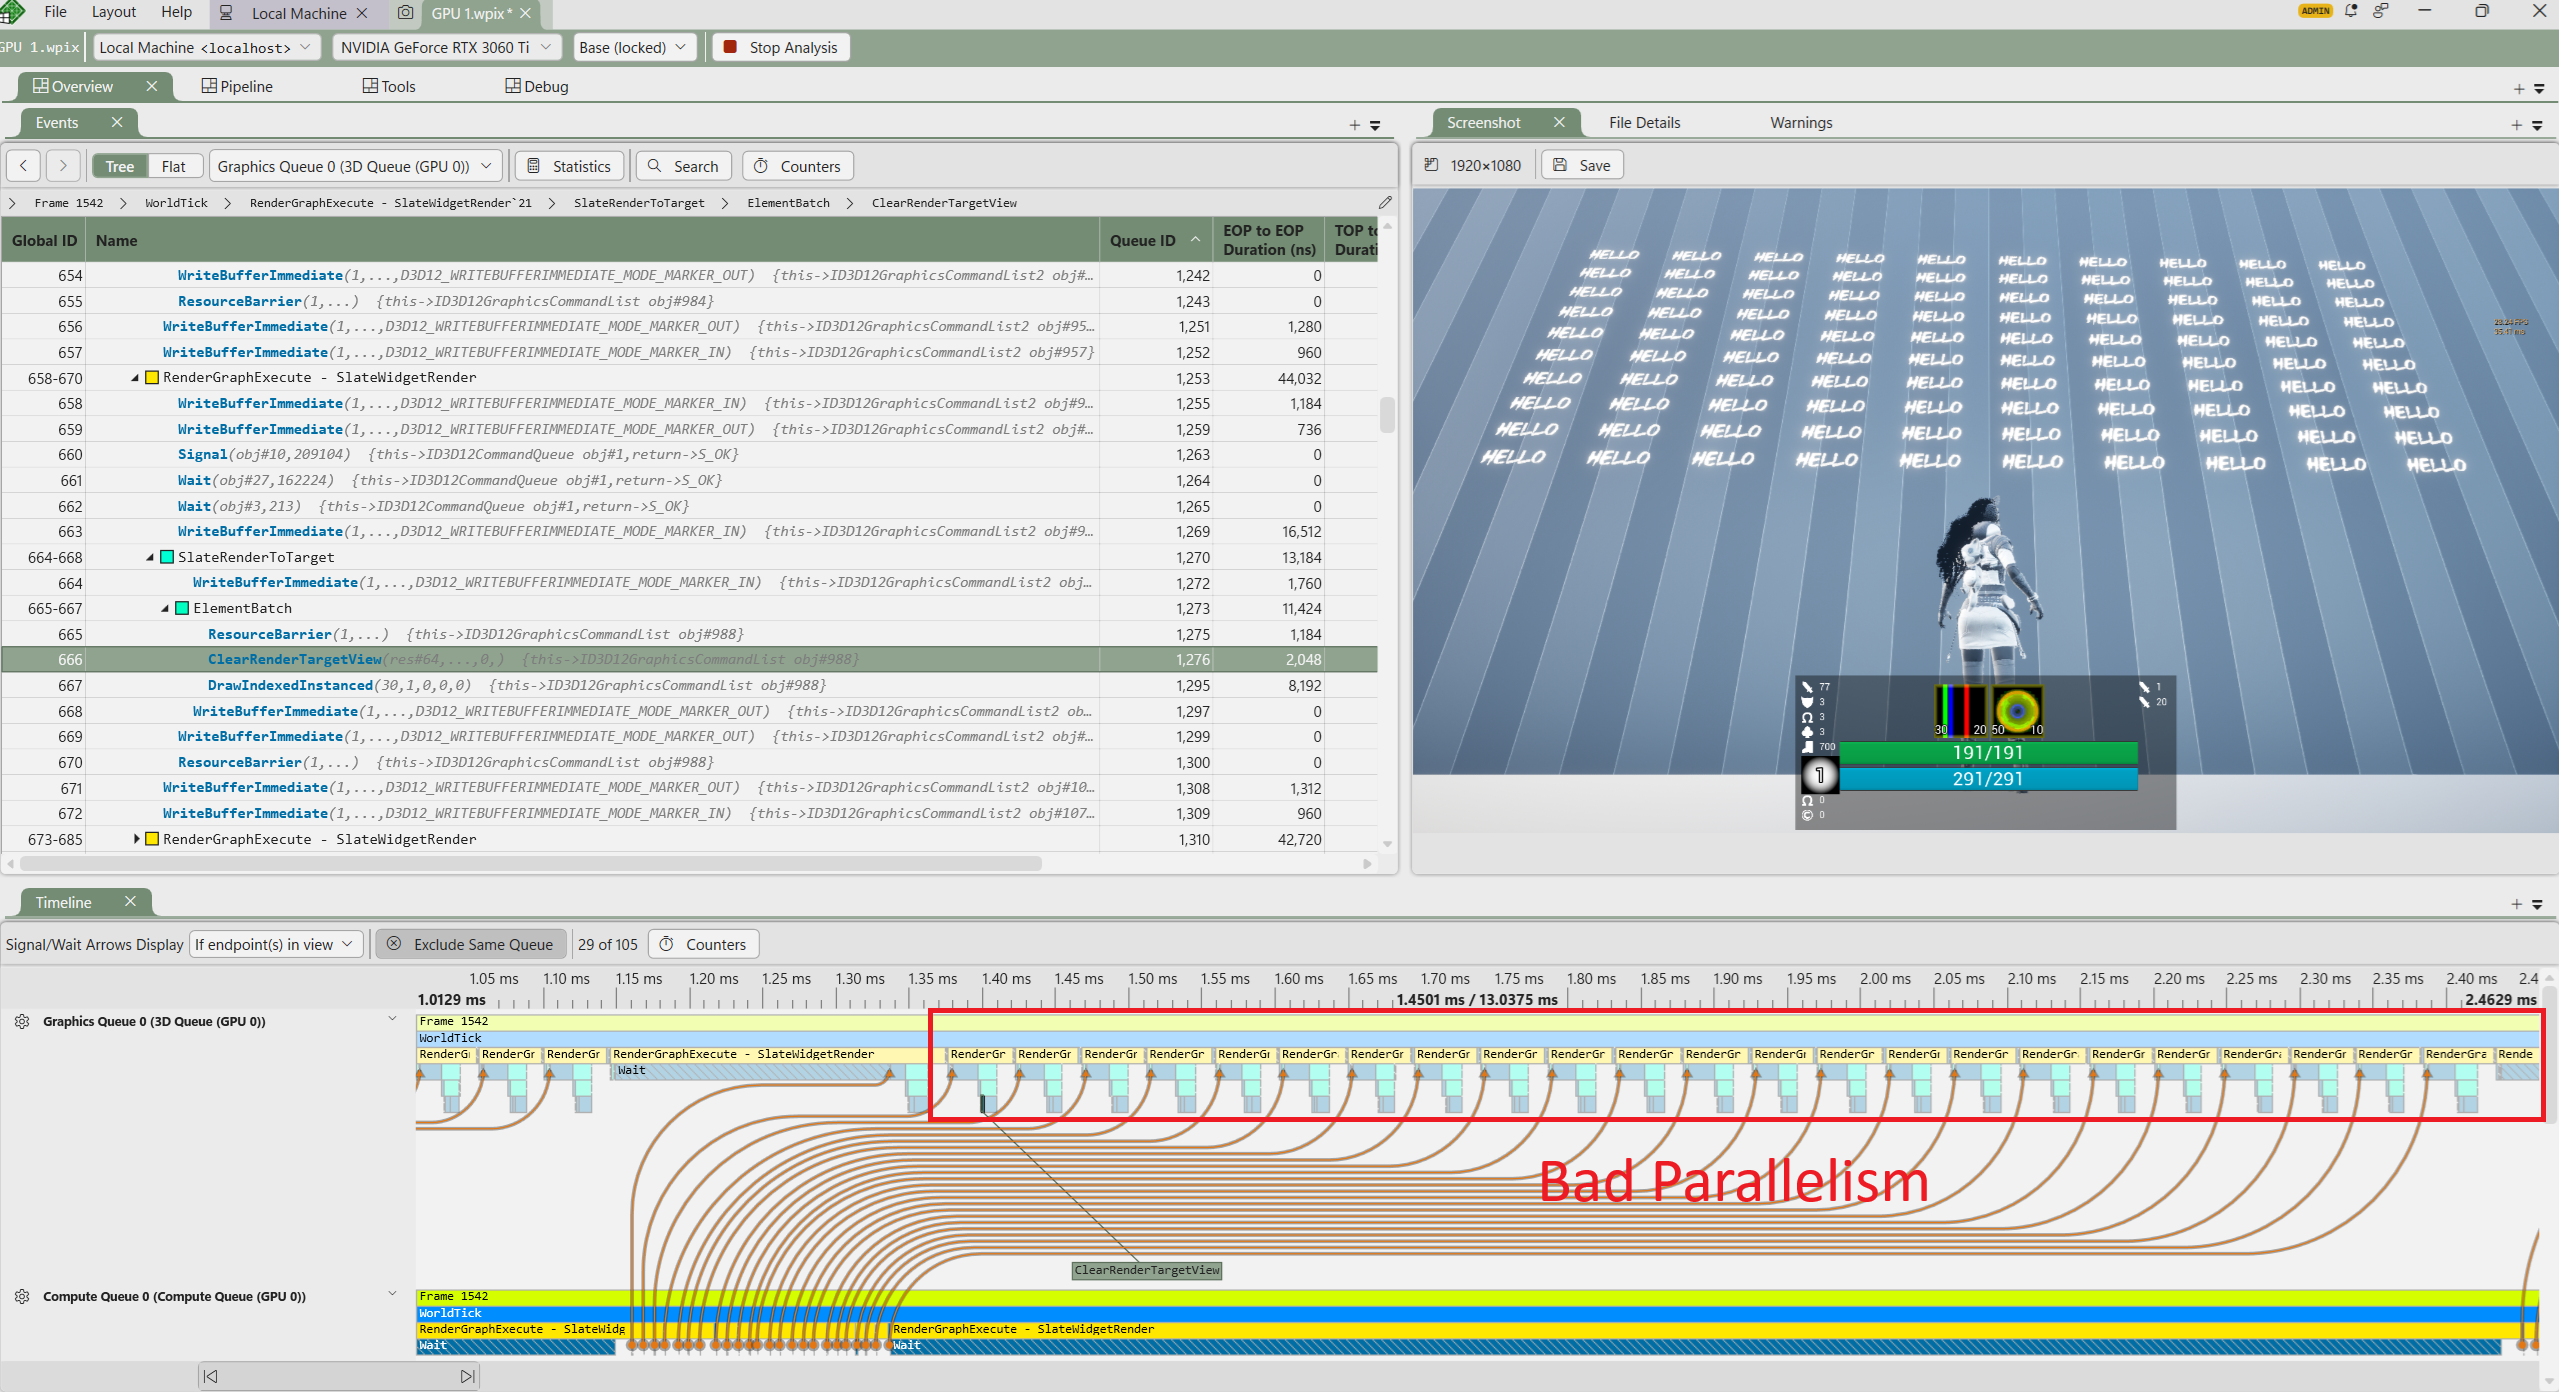This screenshot has width=2559, height=1392.
Task: Click the Stop Analysis button
Action: tap(781, 47)
